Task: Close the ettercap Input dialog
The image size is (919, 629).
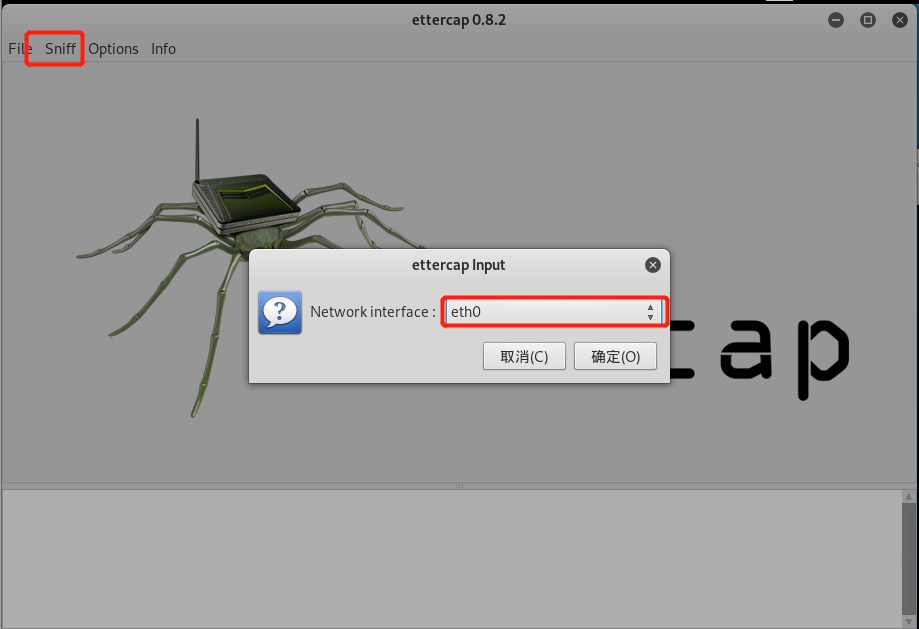Action: click(652, 265)
